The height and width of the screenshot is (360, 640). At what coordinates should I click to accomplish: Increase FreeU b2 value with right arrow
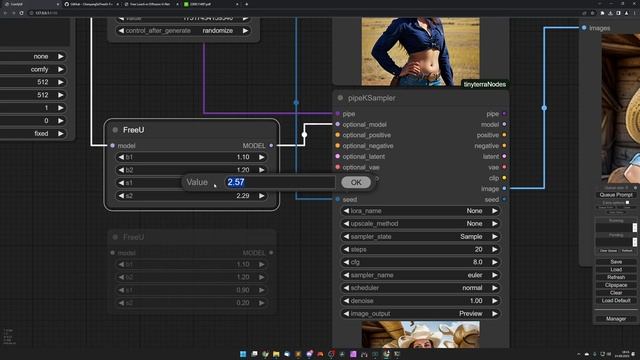point(262,170)
